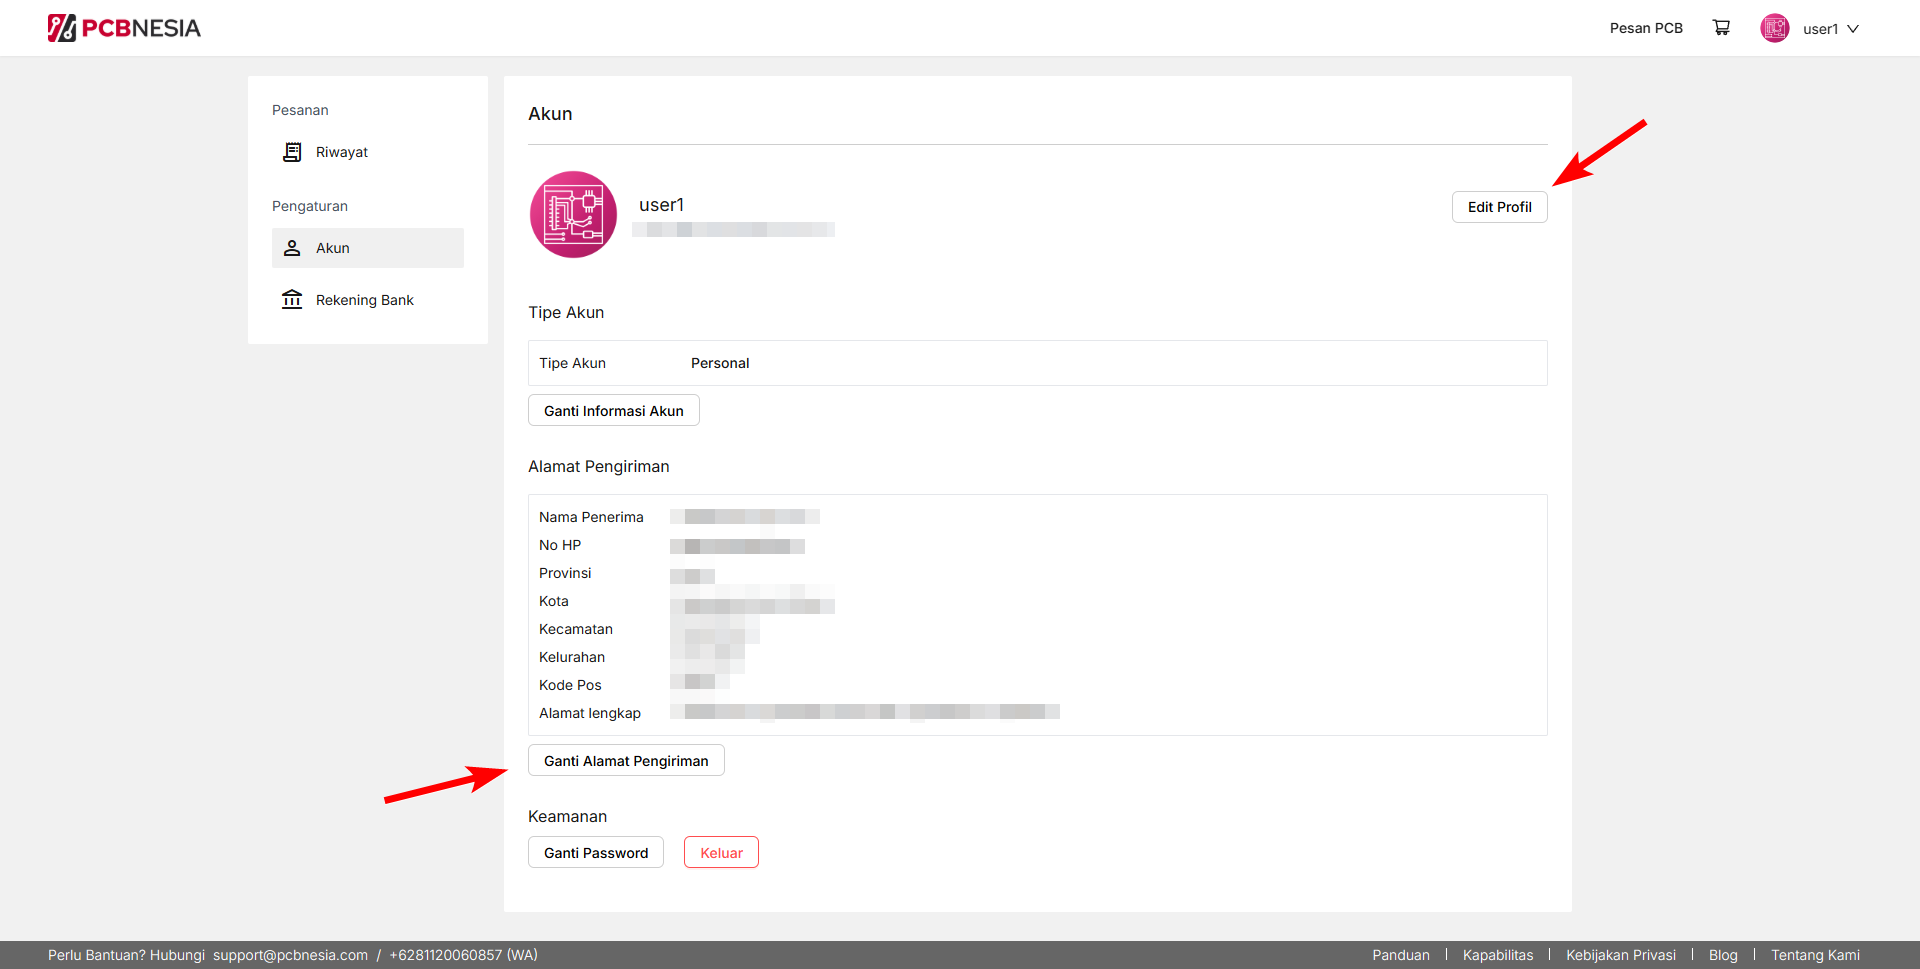1920x969 pixels.
Task: Open Kapabilitas footer link
Action: click(x=1498, y=955)
